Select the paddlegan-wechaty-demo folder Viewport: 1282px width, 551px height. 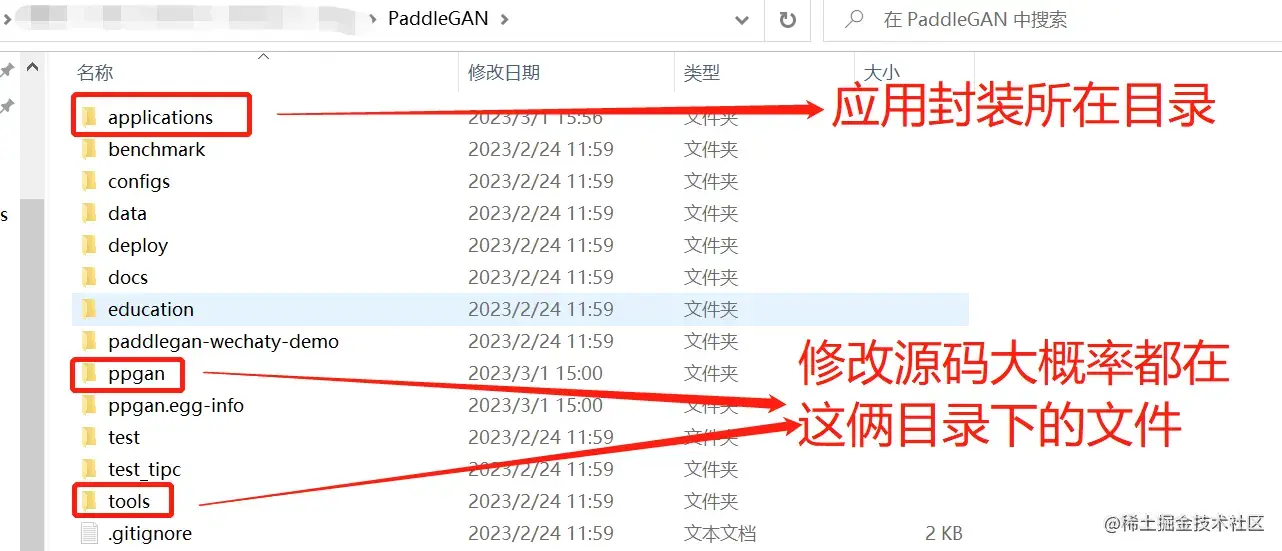(223, 342)
